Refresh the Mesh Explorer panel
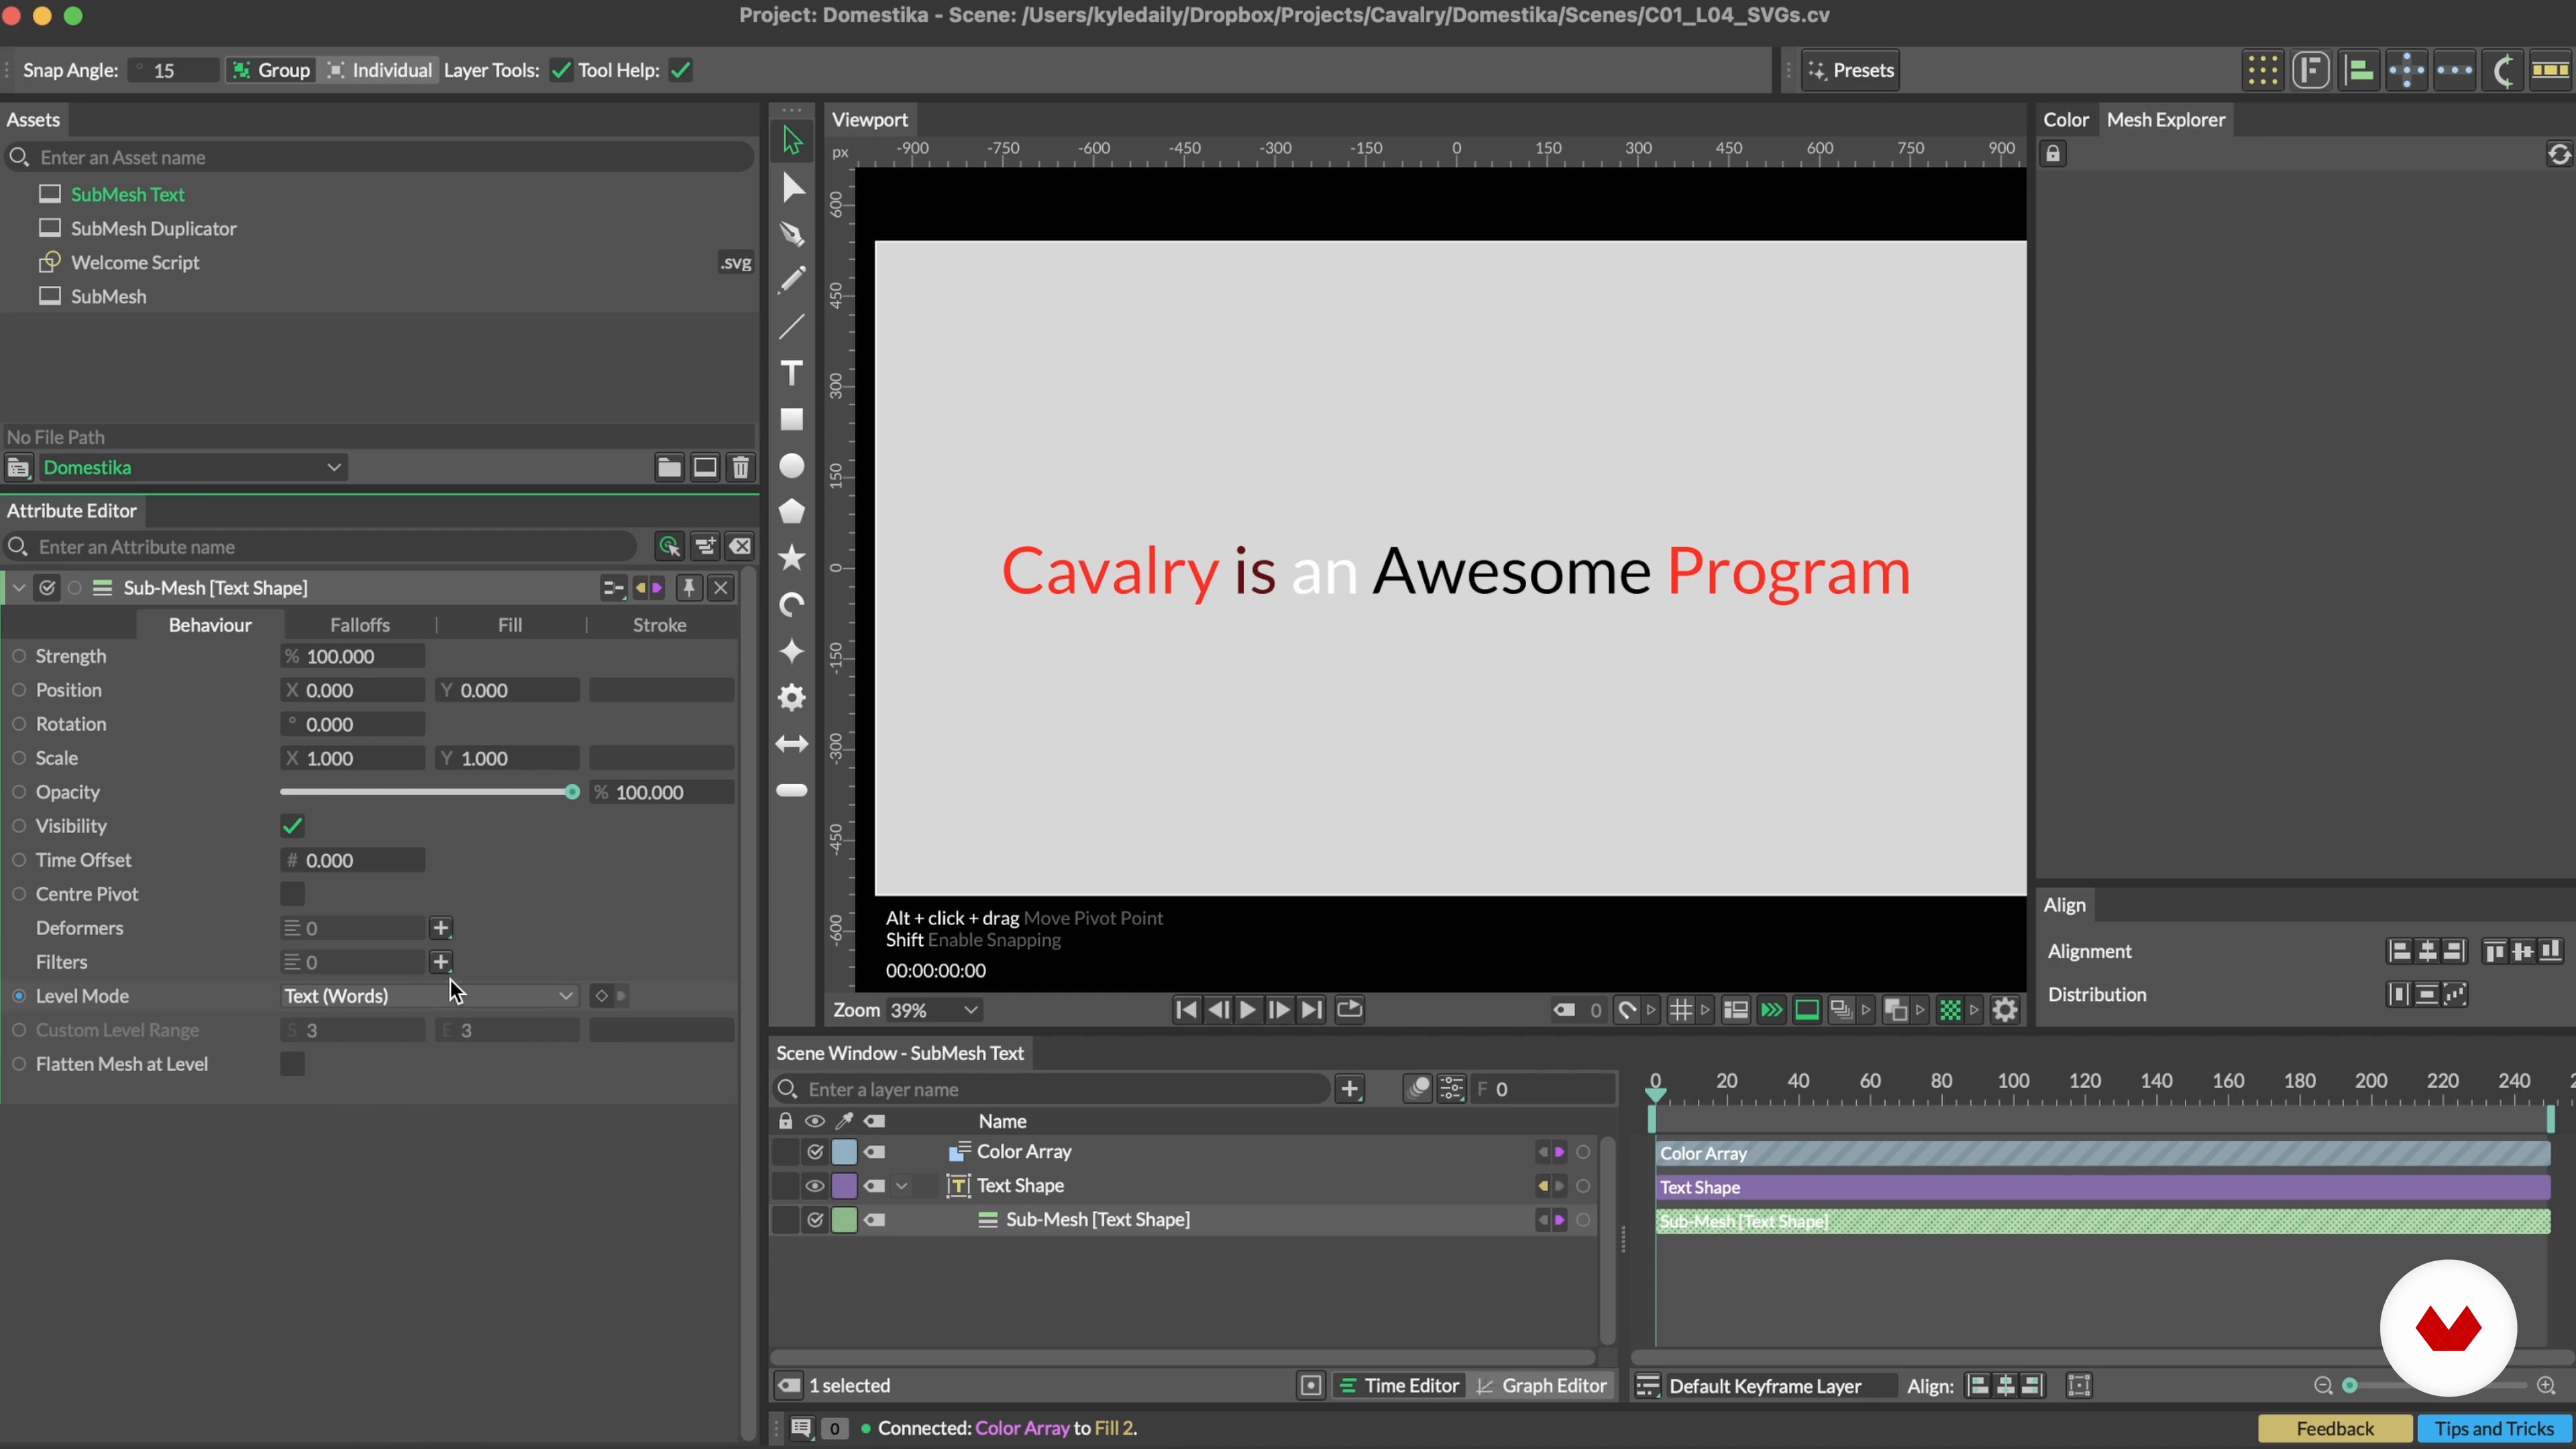Viewport: 2576px width, 1449px height. pos(2558,155)
